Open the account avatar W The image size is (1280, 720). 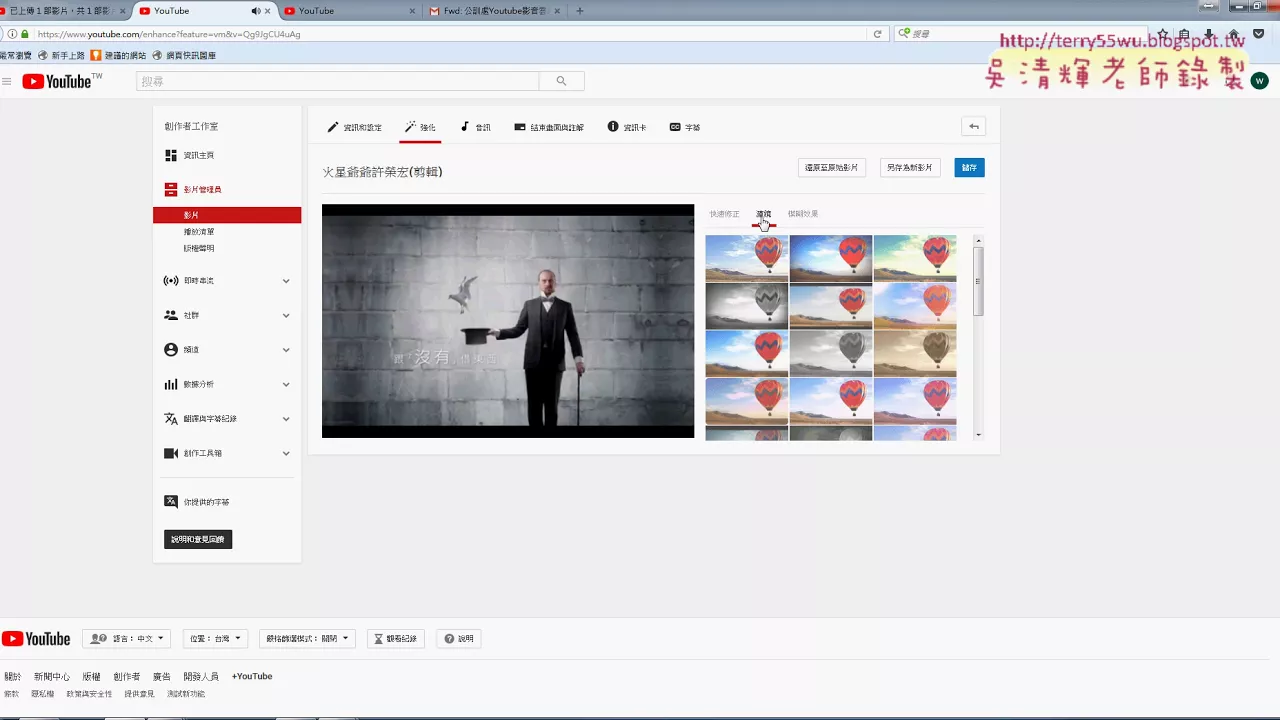1259,81
